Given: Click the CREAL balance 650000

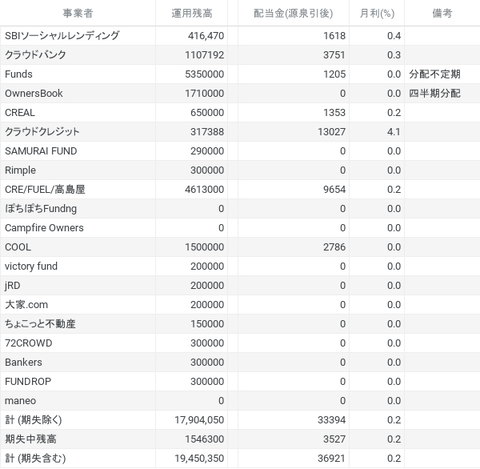Looking at the screenshot, I should click(x=207, y=113).
